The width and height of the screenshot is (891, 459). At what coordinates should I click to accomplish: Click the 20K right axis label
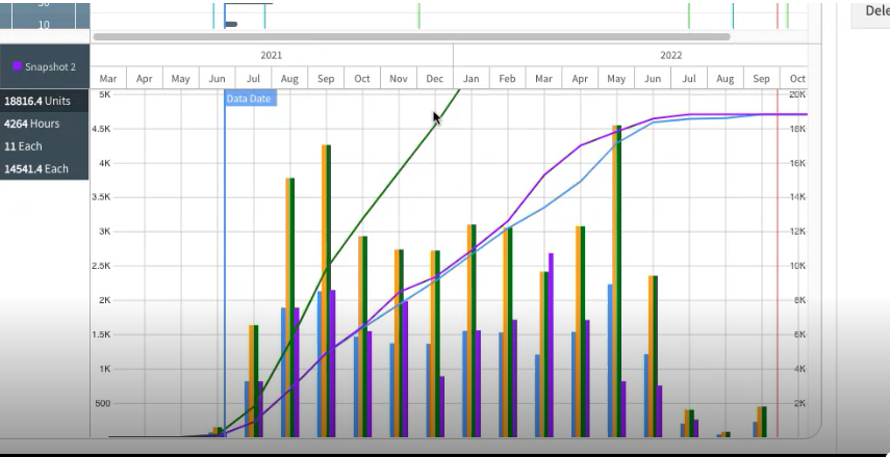797,94
